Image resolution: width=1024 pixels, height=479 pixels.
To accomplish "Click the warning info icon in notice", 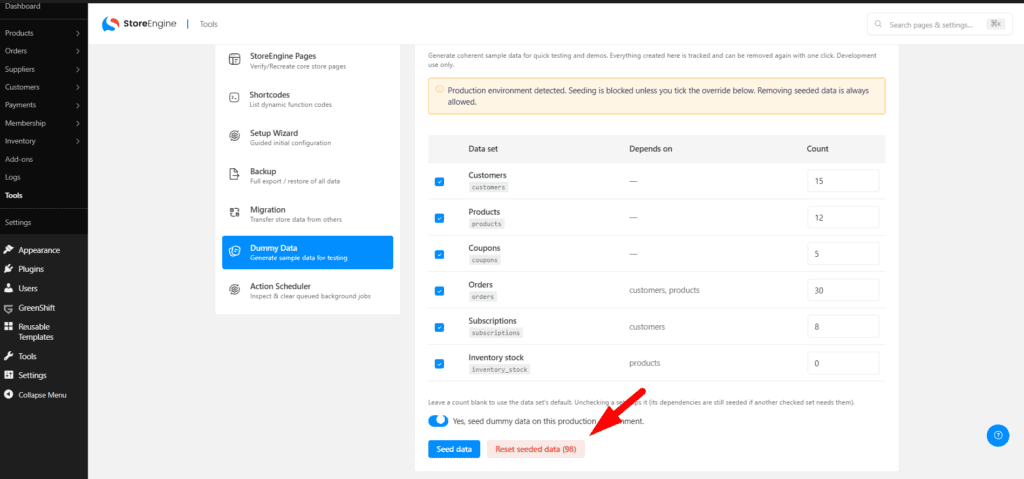I will 440,90.
